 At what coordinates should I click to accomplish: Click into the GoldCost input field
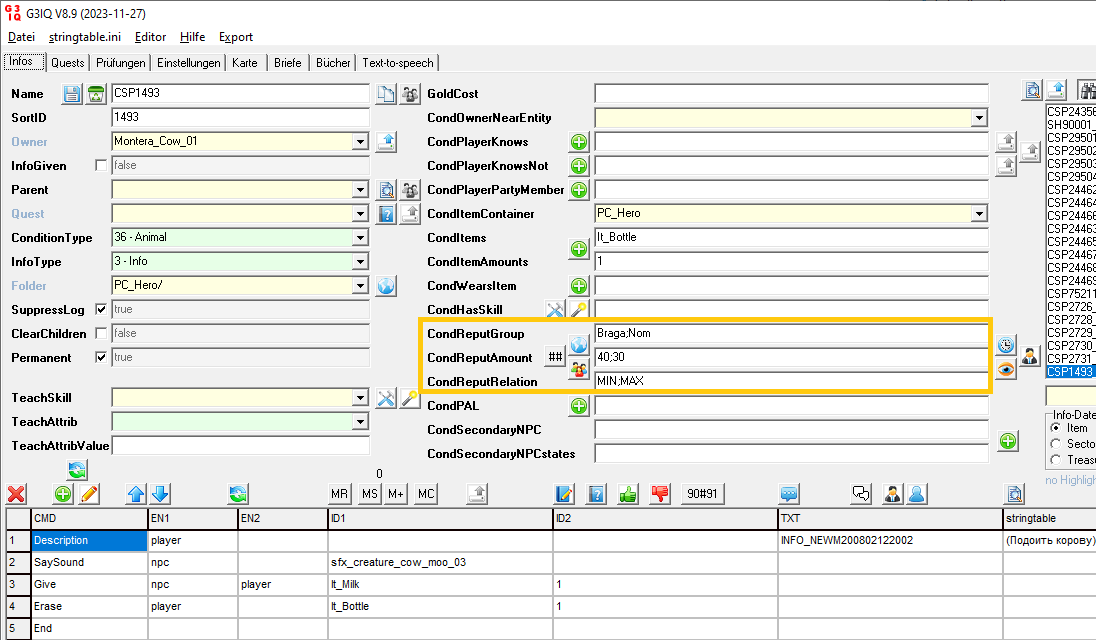790,94
